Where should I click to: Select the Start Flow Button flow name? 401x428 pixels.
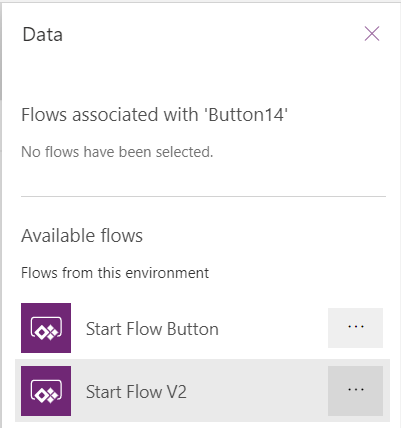point(152,329)
